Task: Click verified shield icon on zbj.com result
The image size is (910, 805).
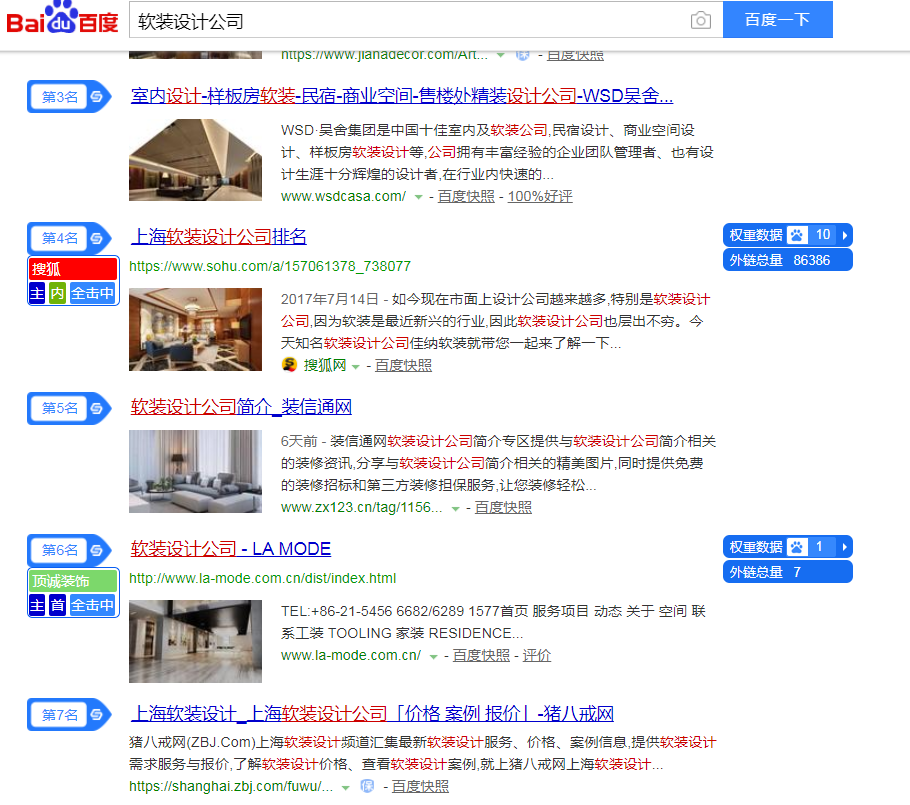Action: (x=367, y=786)
